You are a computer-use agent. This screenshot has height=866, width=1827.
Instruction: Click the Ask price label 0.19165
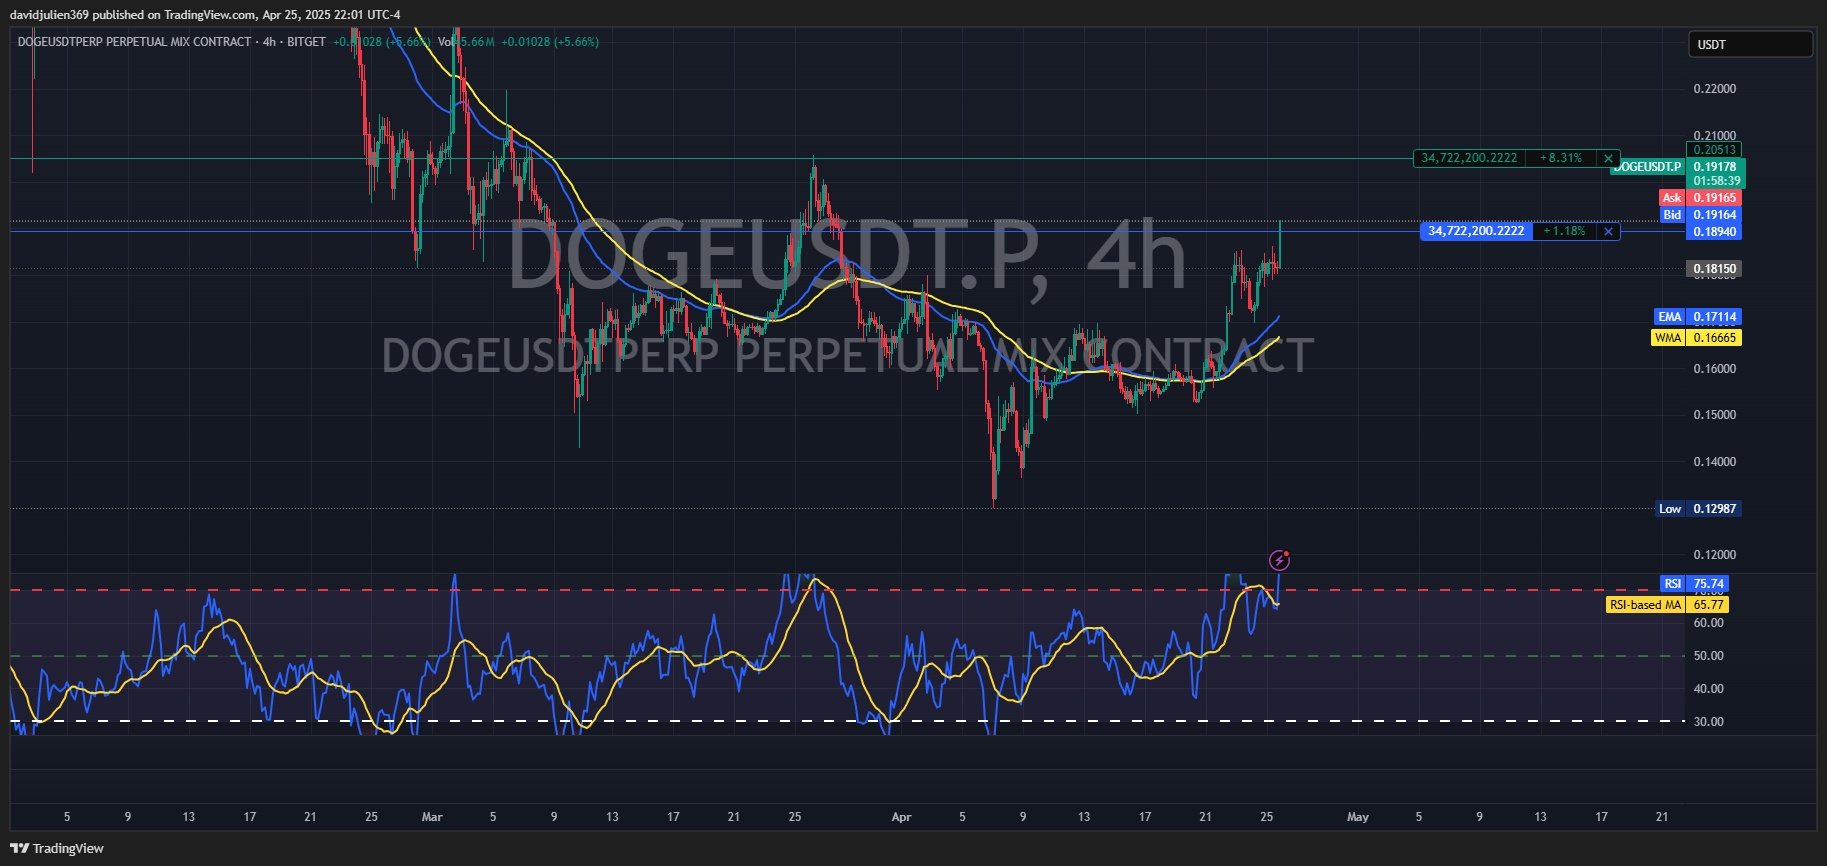pyautogui.click(x=1715, y=198)
